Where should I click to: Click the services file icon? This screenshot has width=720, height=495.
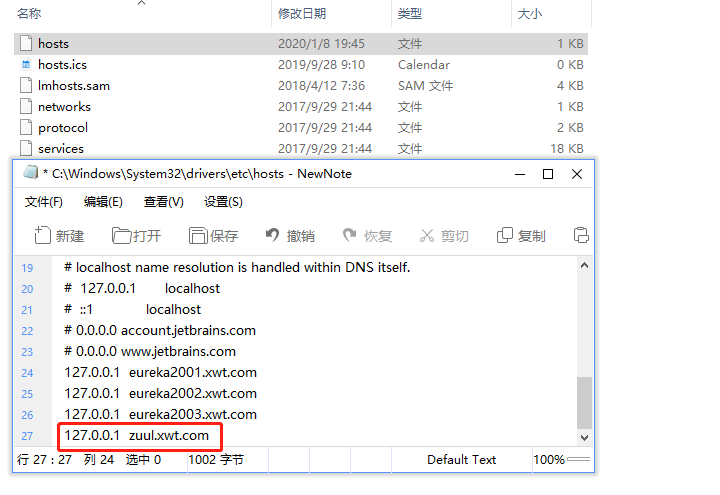[26, 148]
